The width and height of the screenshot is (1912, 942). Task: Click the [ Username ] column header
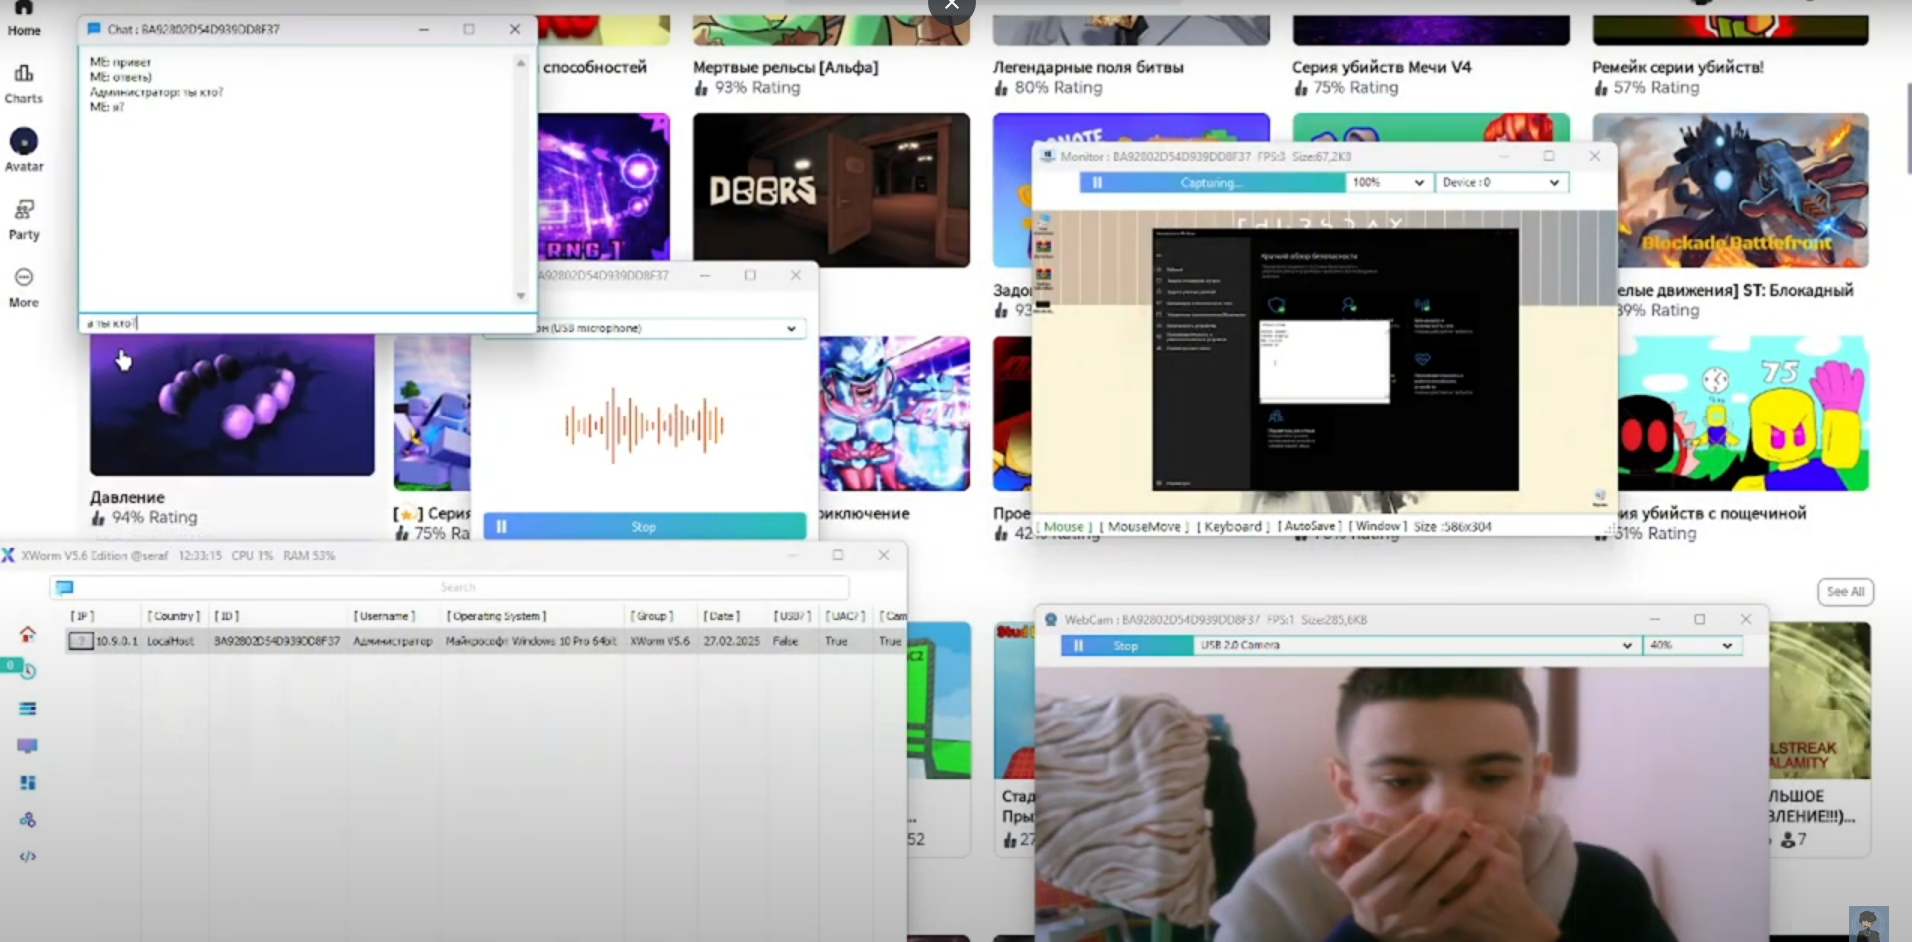(x=384, y=616)
